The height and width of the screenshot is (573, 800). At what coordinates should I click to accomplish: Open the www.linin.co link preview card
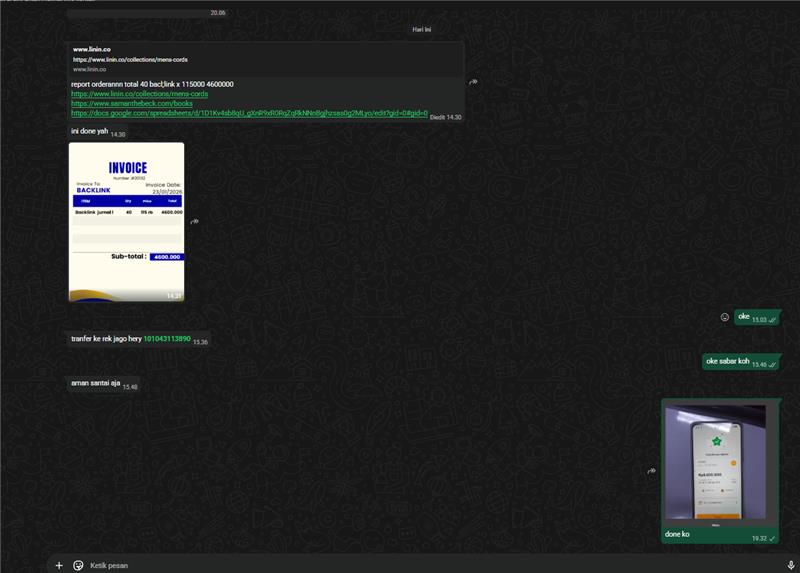click(265, 59)
